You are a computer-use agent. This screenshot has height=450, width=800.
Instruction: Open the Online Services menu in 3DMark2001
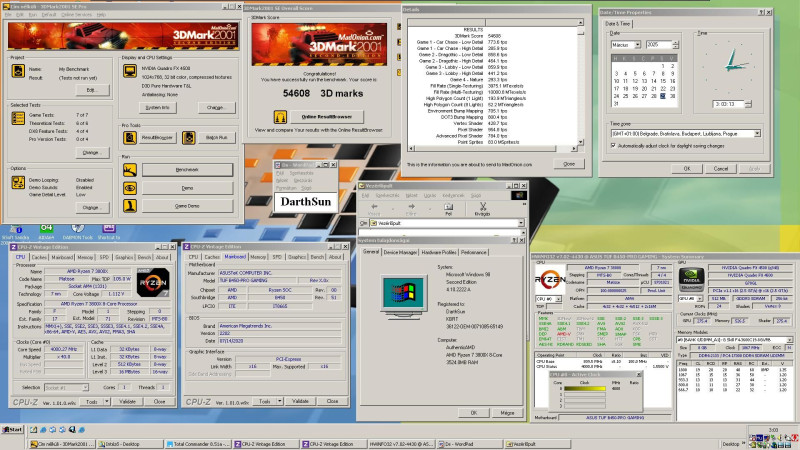[x=77, y=15]
